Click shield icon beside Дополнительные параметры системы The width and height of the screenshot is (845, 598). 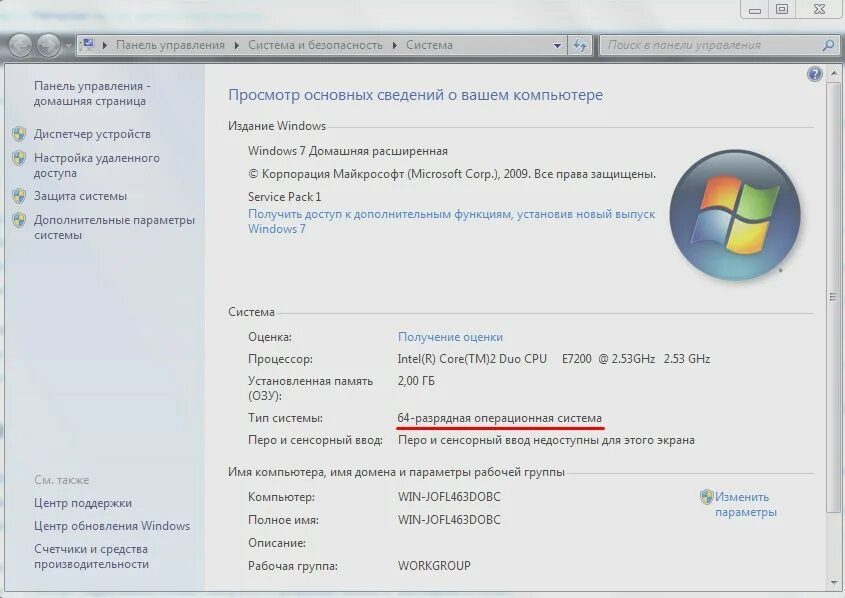click(19, 220)
